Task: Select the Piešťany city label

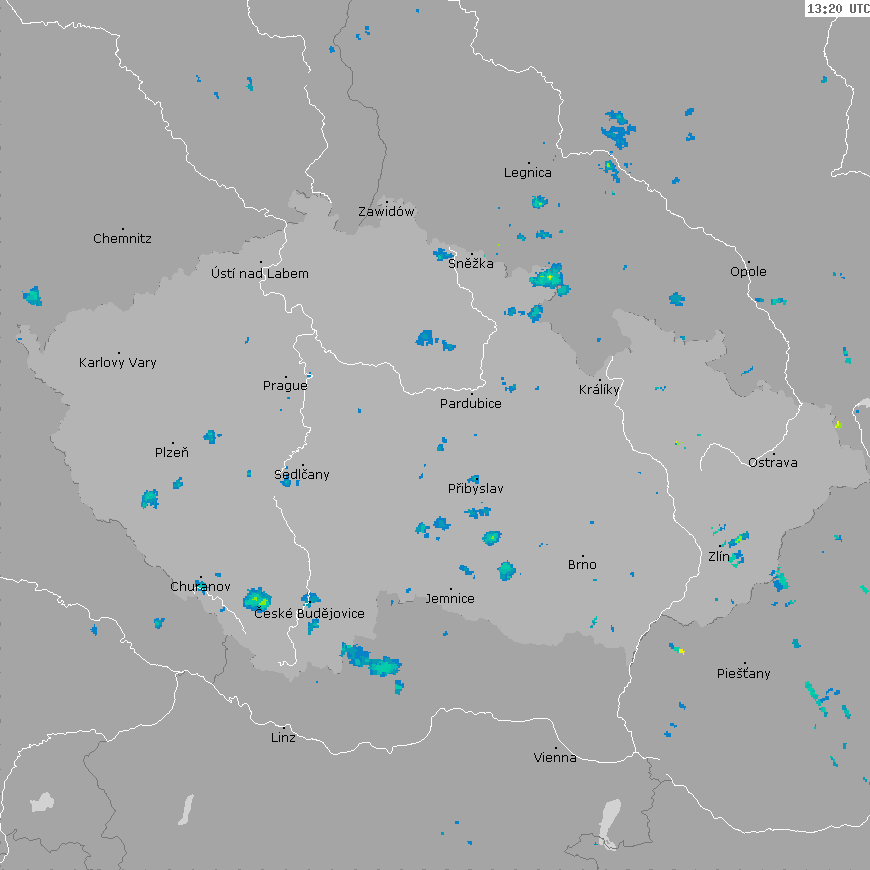Action: tap(744, 673)
